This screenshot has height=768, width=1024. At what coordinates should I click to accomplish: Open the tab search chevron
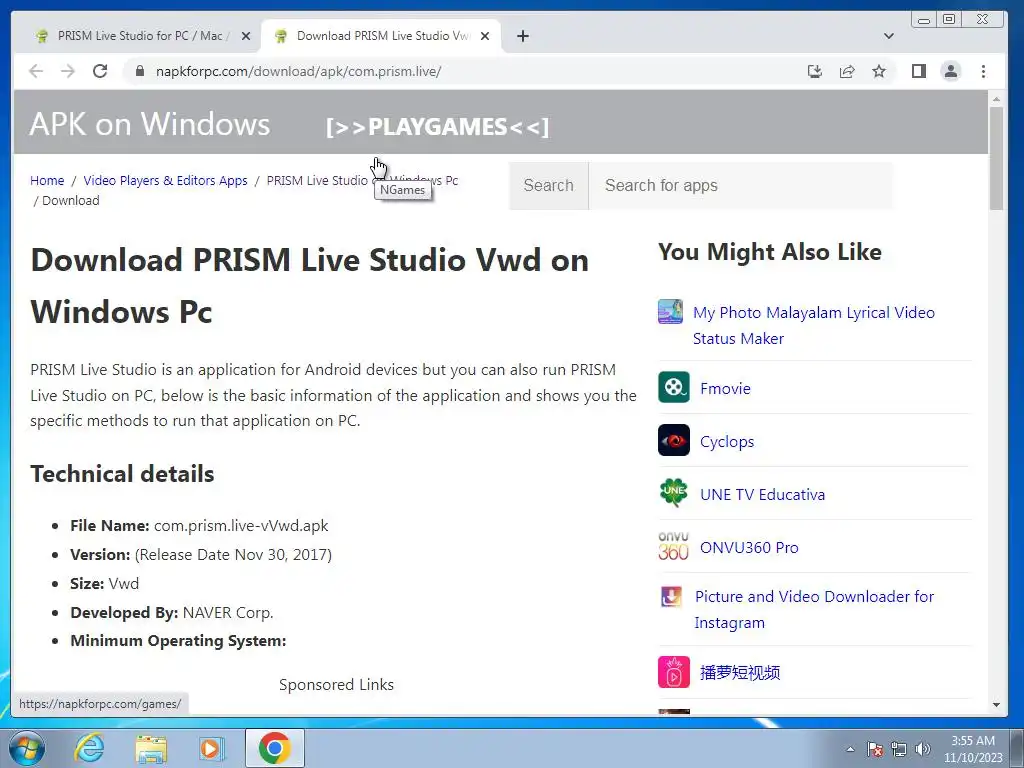(888, 36)
